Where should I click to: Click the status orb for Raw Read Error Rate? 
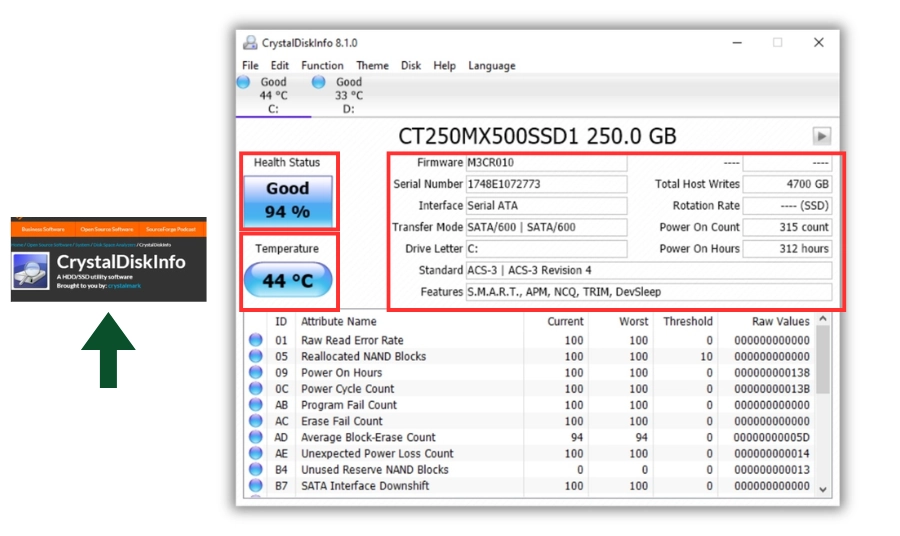pyautogui.click(x=255, y=340)
